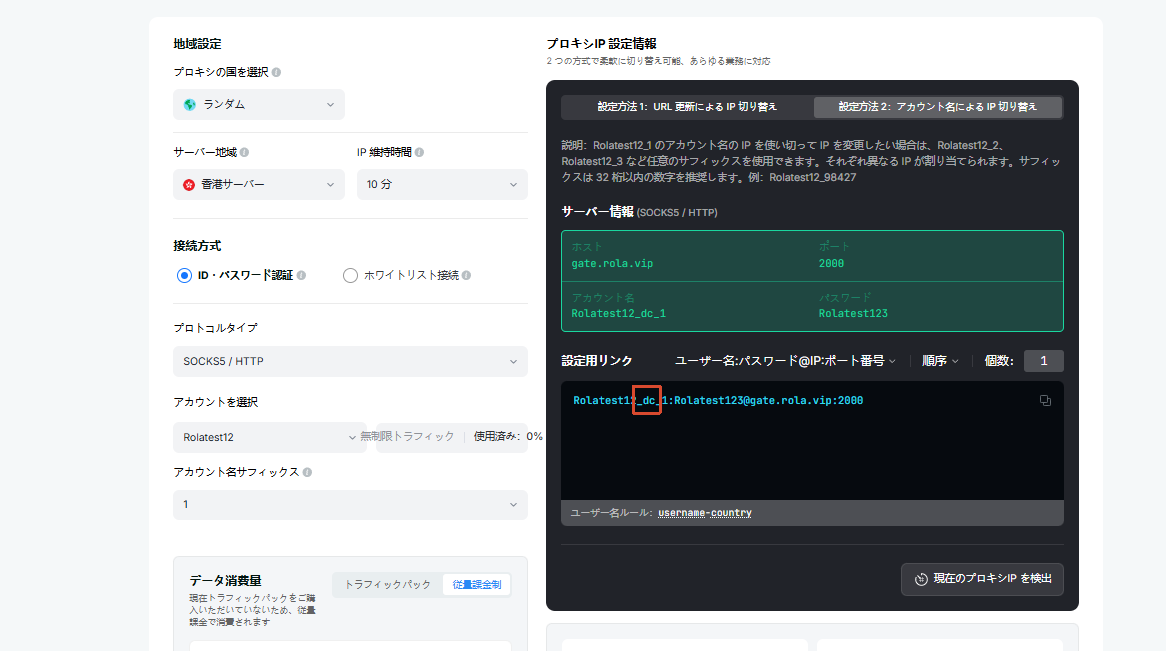
Task: Click 現在のプロキシIP を検出 button
Action: click(982, 579)
